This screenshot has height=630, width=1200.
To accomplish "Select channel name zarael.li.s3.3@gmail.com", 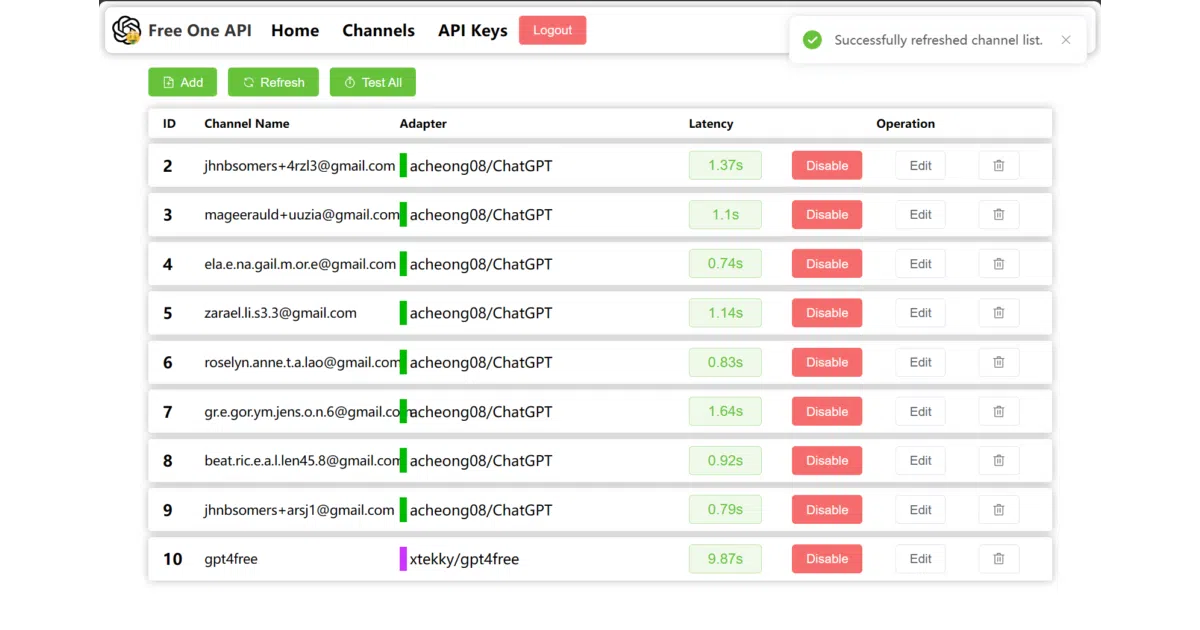I will tap(280, 313).
